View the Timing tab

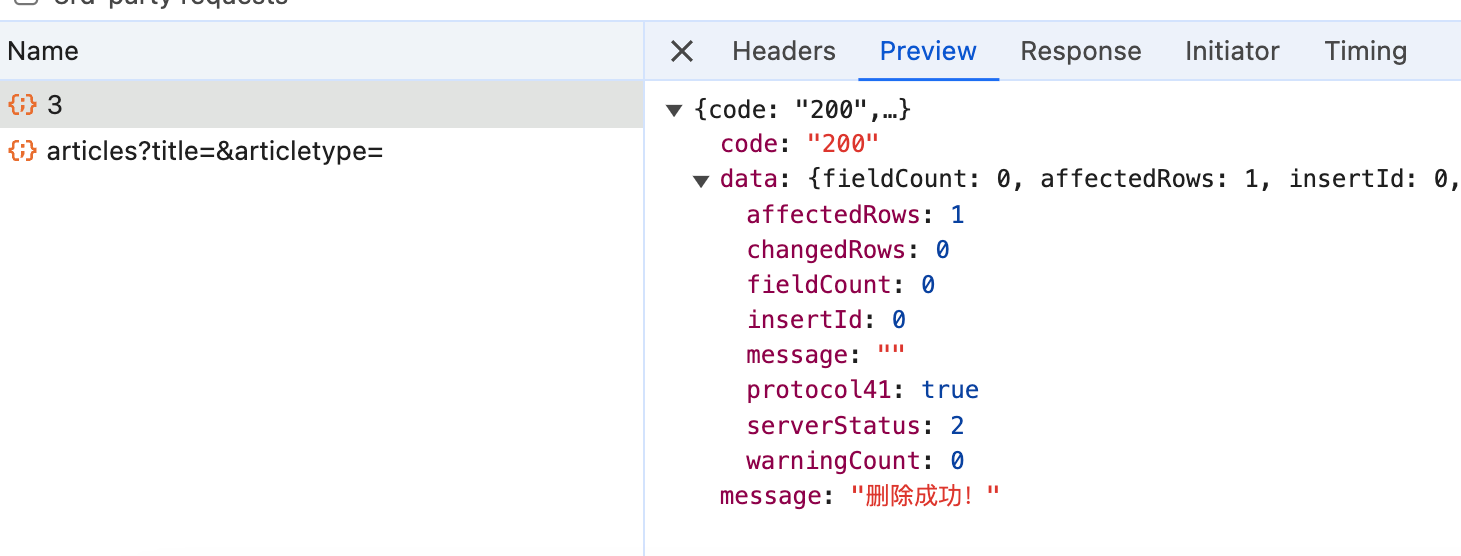1365,52
